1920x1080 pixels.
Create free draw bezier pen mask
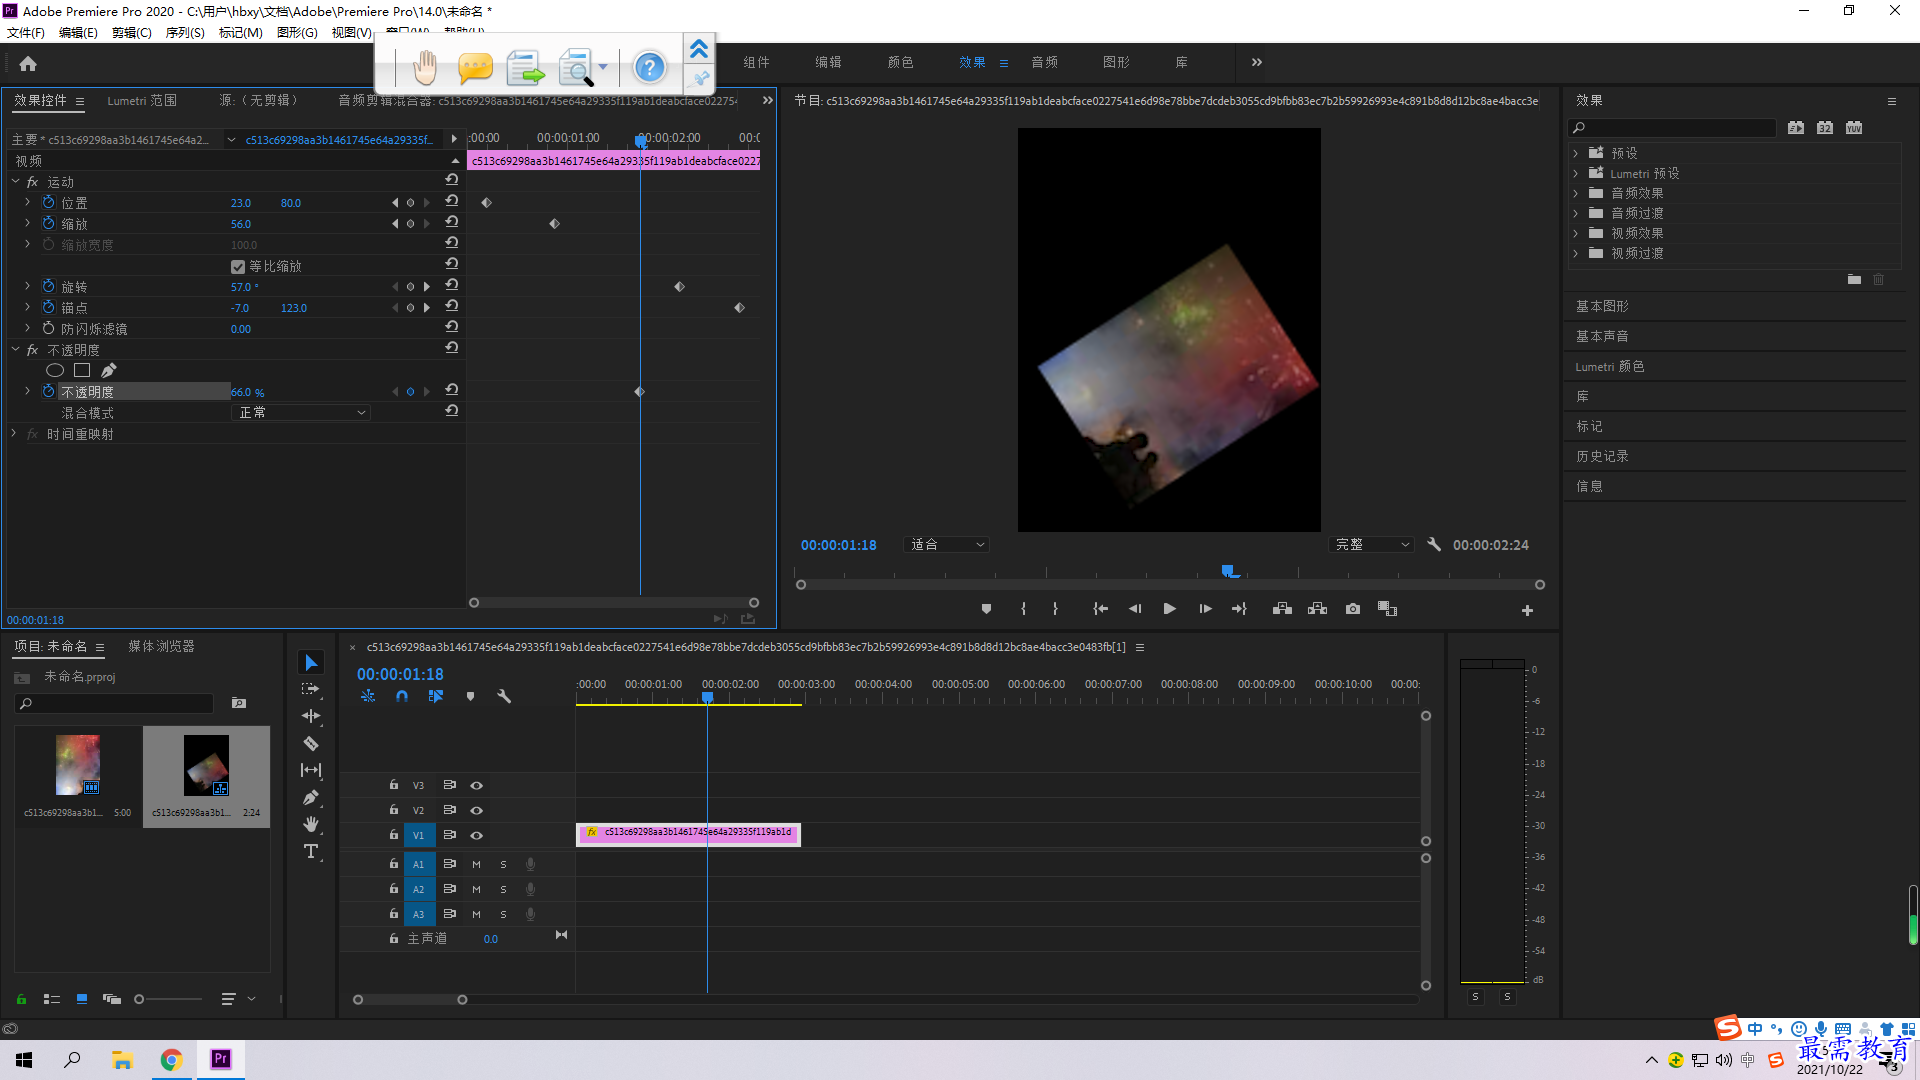[109, 370]
